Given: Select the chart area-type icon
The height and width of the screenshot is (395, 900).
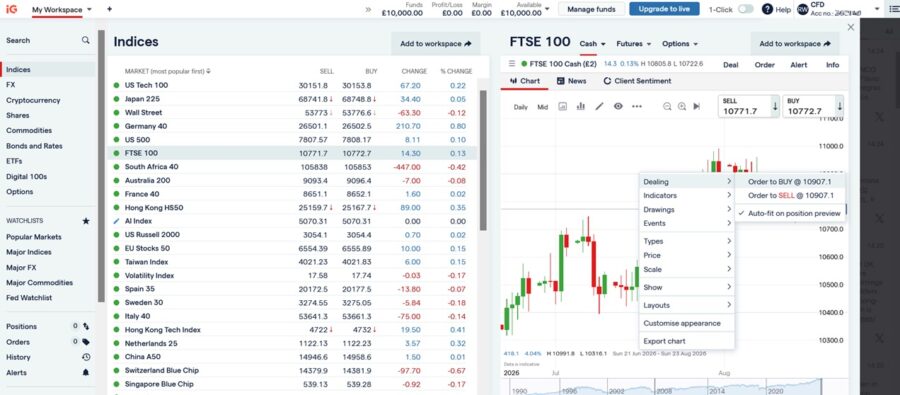Looking at the screenshot, I should [562, 106].
